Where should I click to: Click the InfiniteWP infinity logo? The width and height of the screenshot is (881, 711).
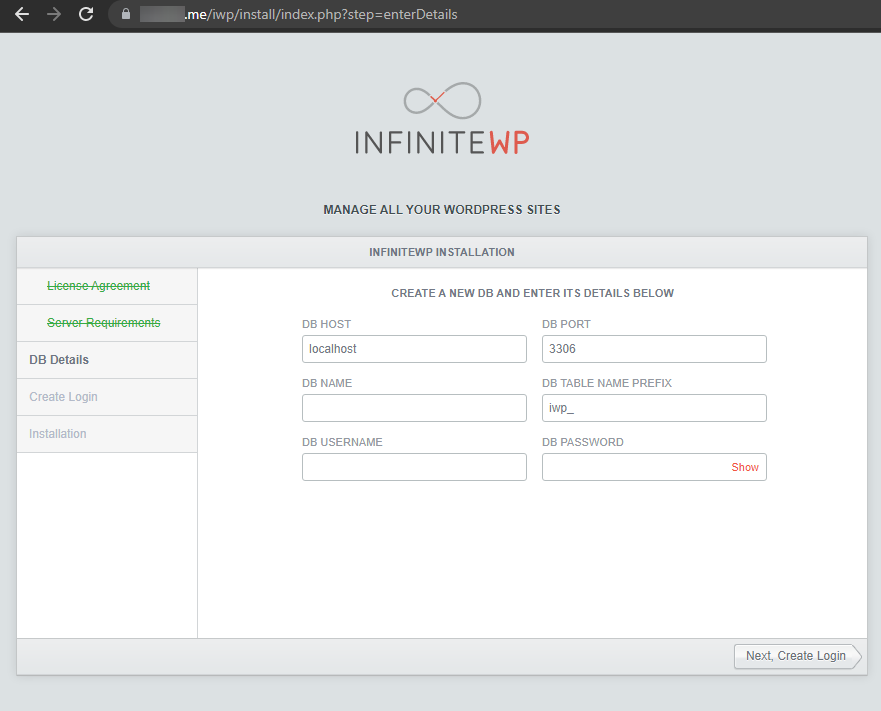(442, 101)
